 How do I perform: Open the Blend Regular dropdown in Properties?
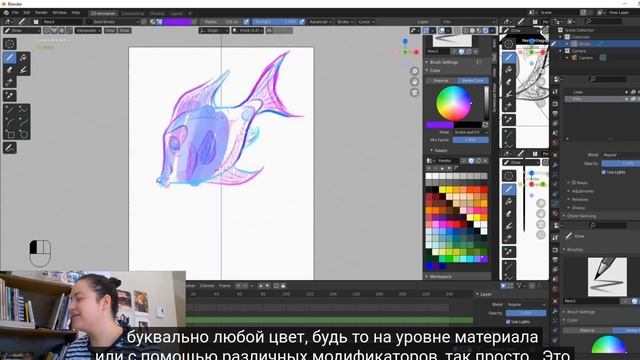(x=620, y=155)
